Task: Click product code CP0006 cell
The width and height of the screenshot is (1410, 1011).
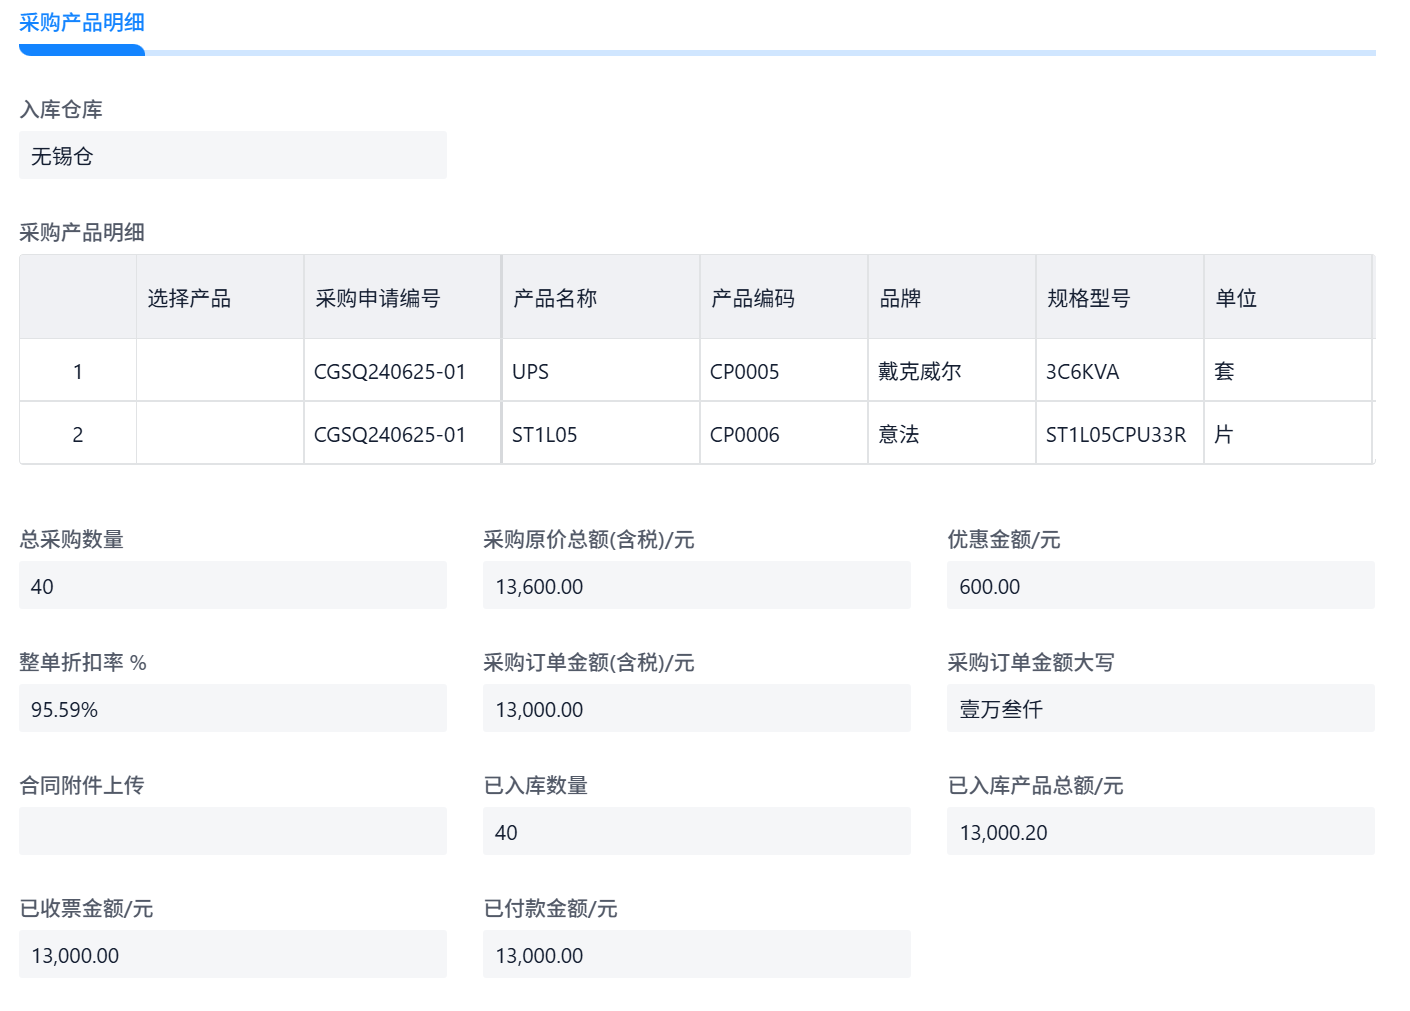Action: tap(783, 434)
